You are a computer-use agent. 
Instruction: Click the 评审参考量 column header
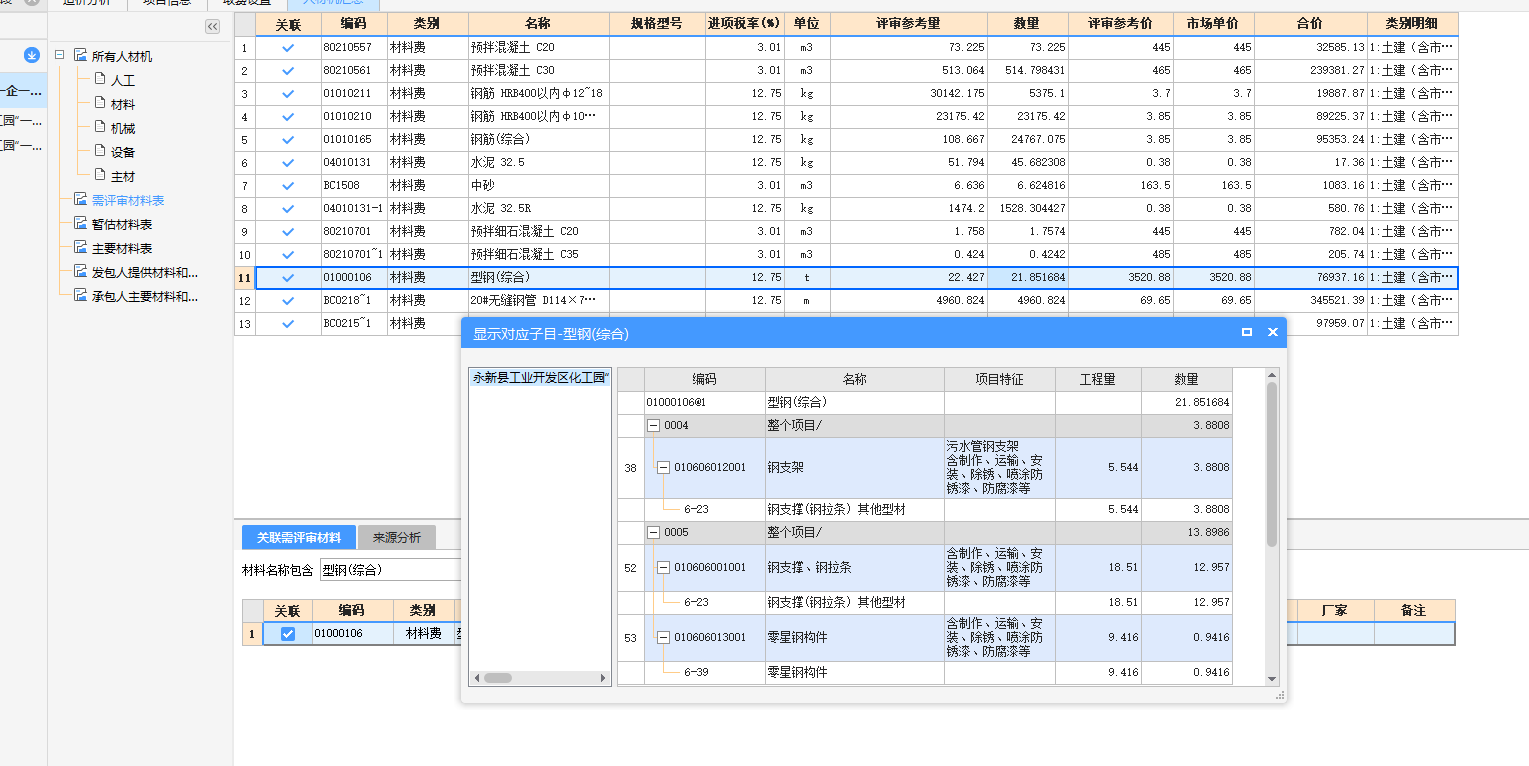(x=908, y=24)
